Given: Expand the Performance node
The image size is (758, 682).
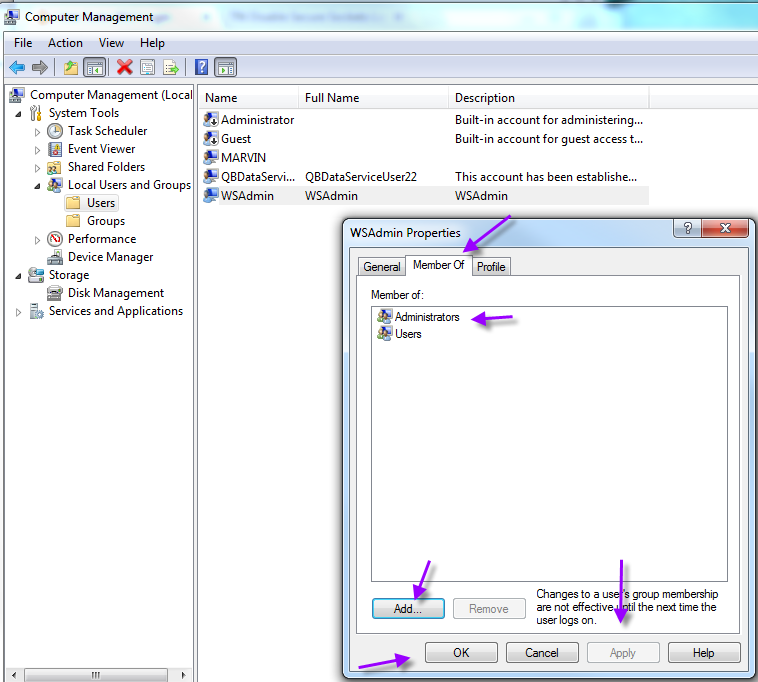Looking at the screenshot, I should pyautogui.click(x=37, y=240).
